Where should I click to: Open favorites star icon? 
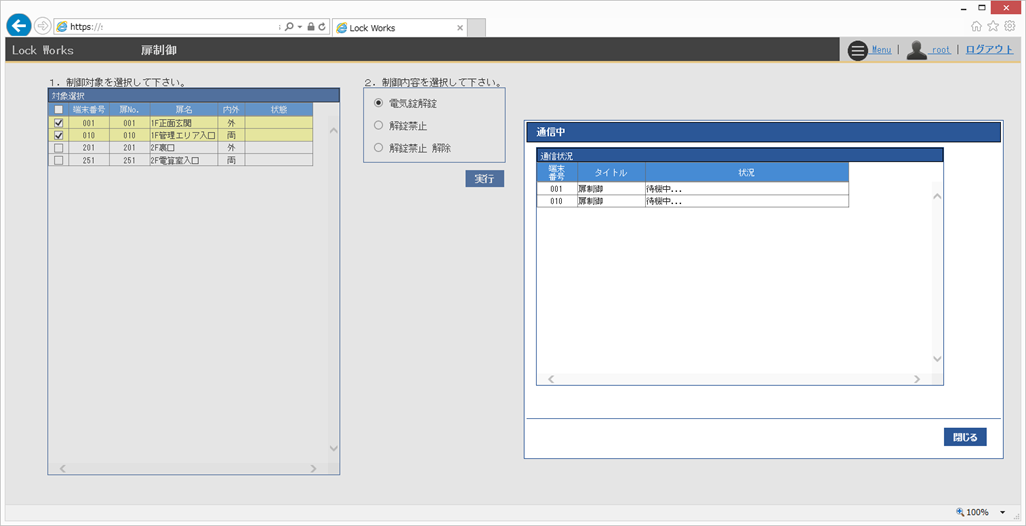point(993,26)
